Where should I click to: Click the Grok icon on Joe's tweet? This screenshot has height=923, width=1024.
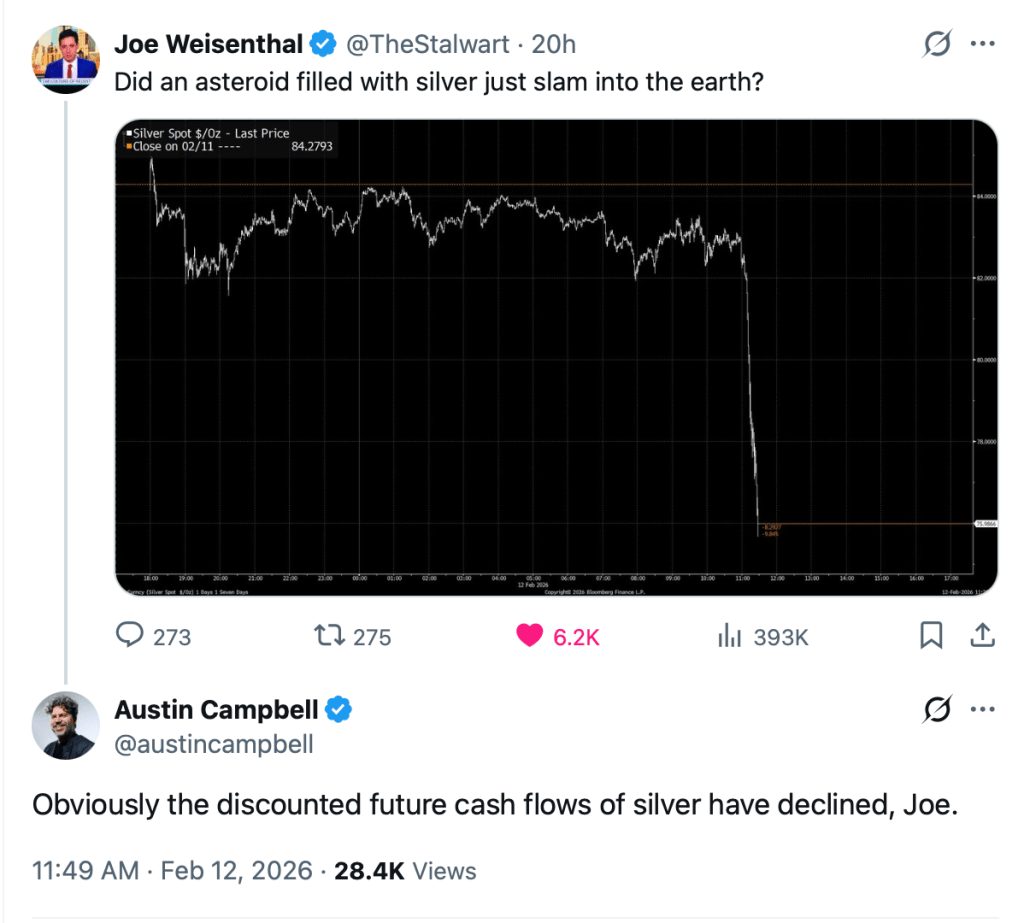tap(937, 45)
